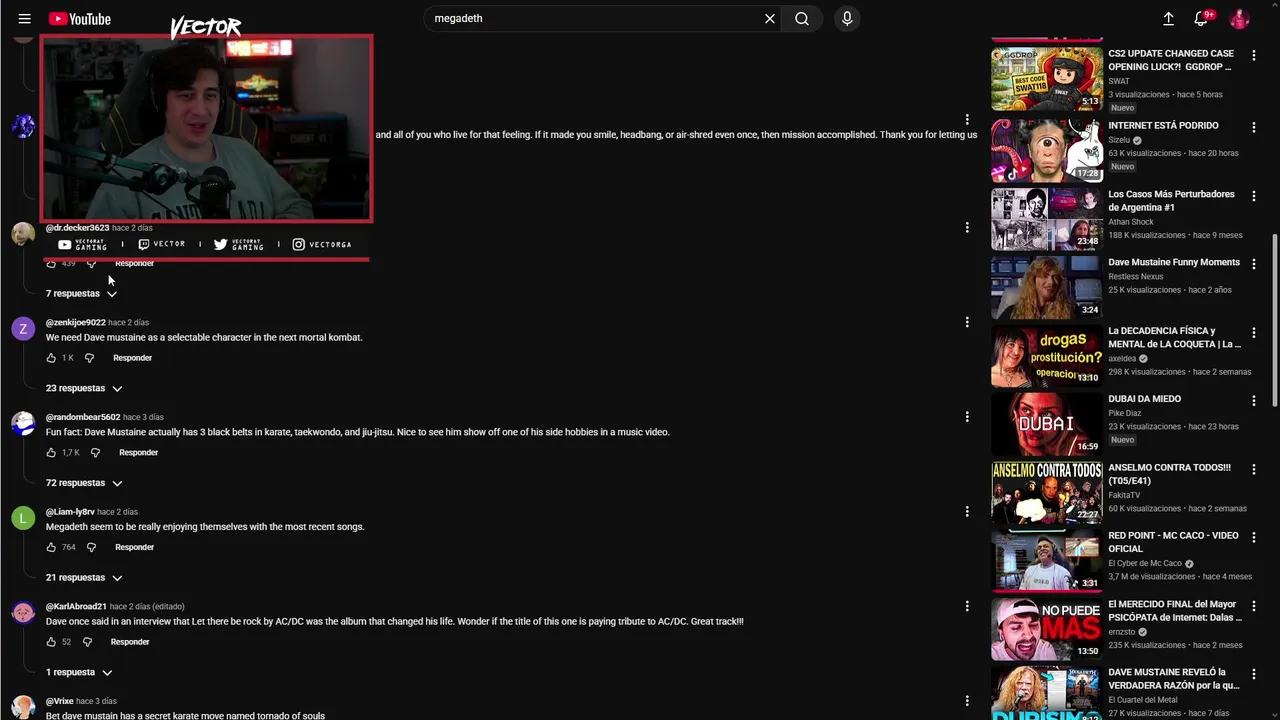Like Liam-ly8rv's comment
Image resolution: width=1280 pixels, height=720 pixels.
(x=51, y=548)
